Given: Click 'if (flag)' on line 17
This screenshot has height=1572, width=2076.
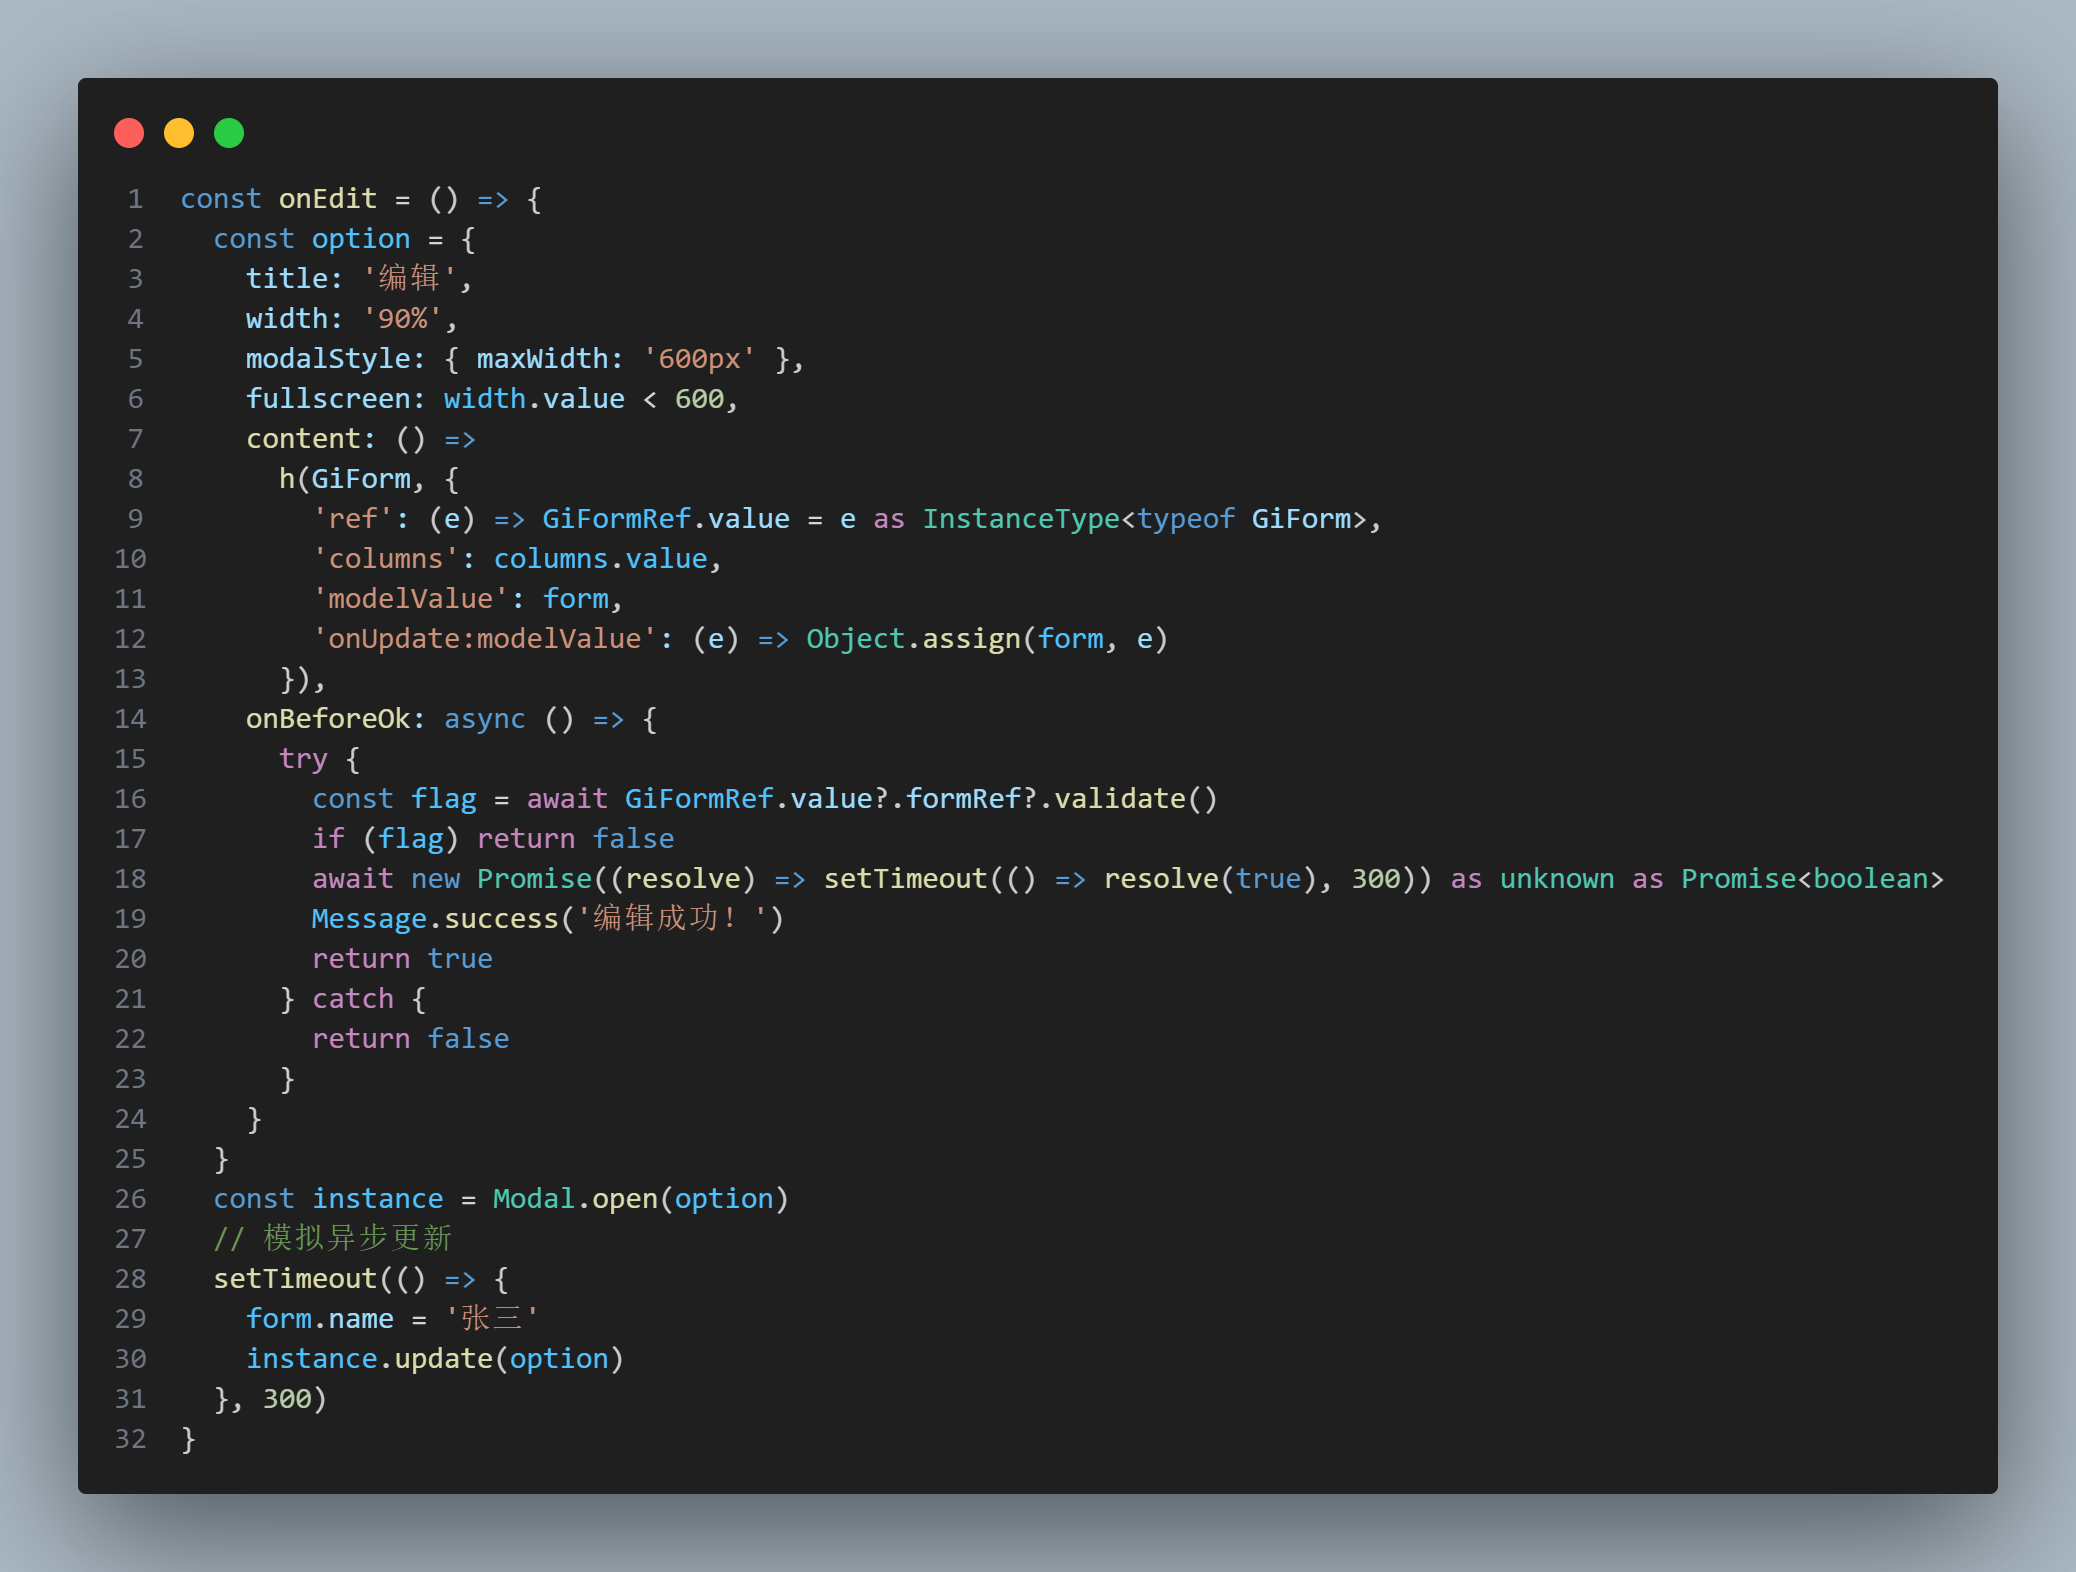Looking at the screenshot, I should [x=386, y=839].
